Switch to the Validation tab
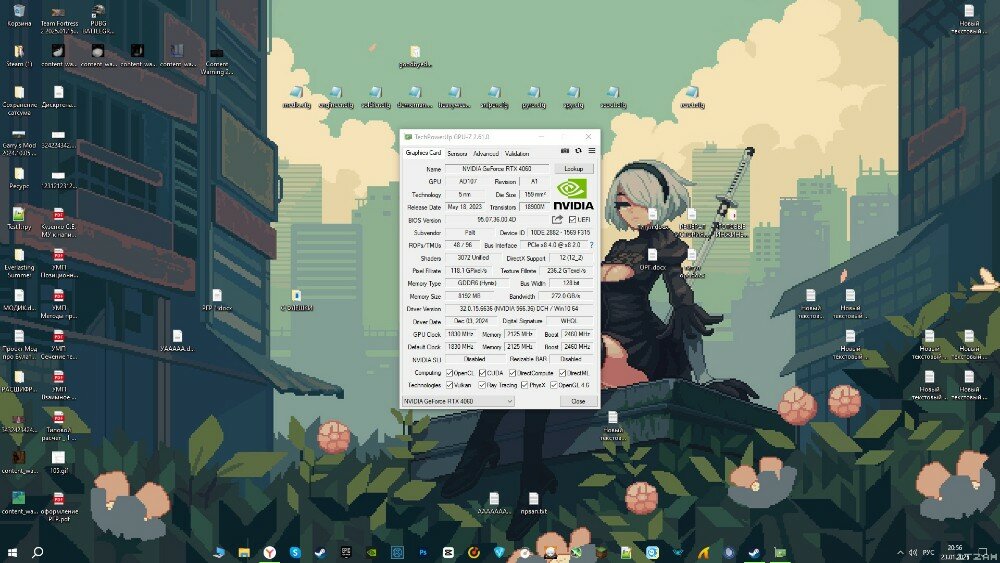Image resolution: width=1000 pixels, height=563 pixels. 517,154
